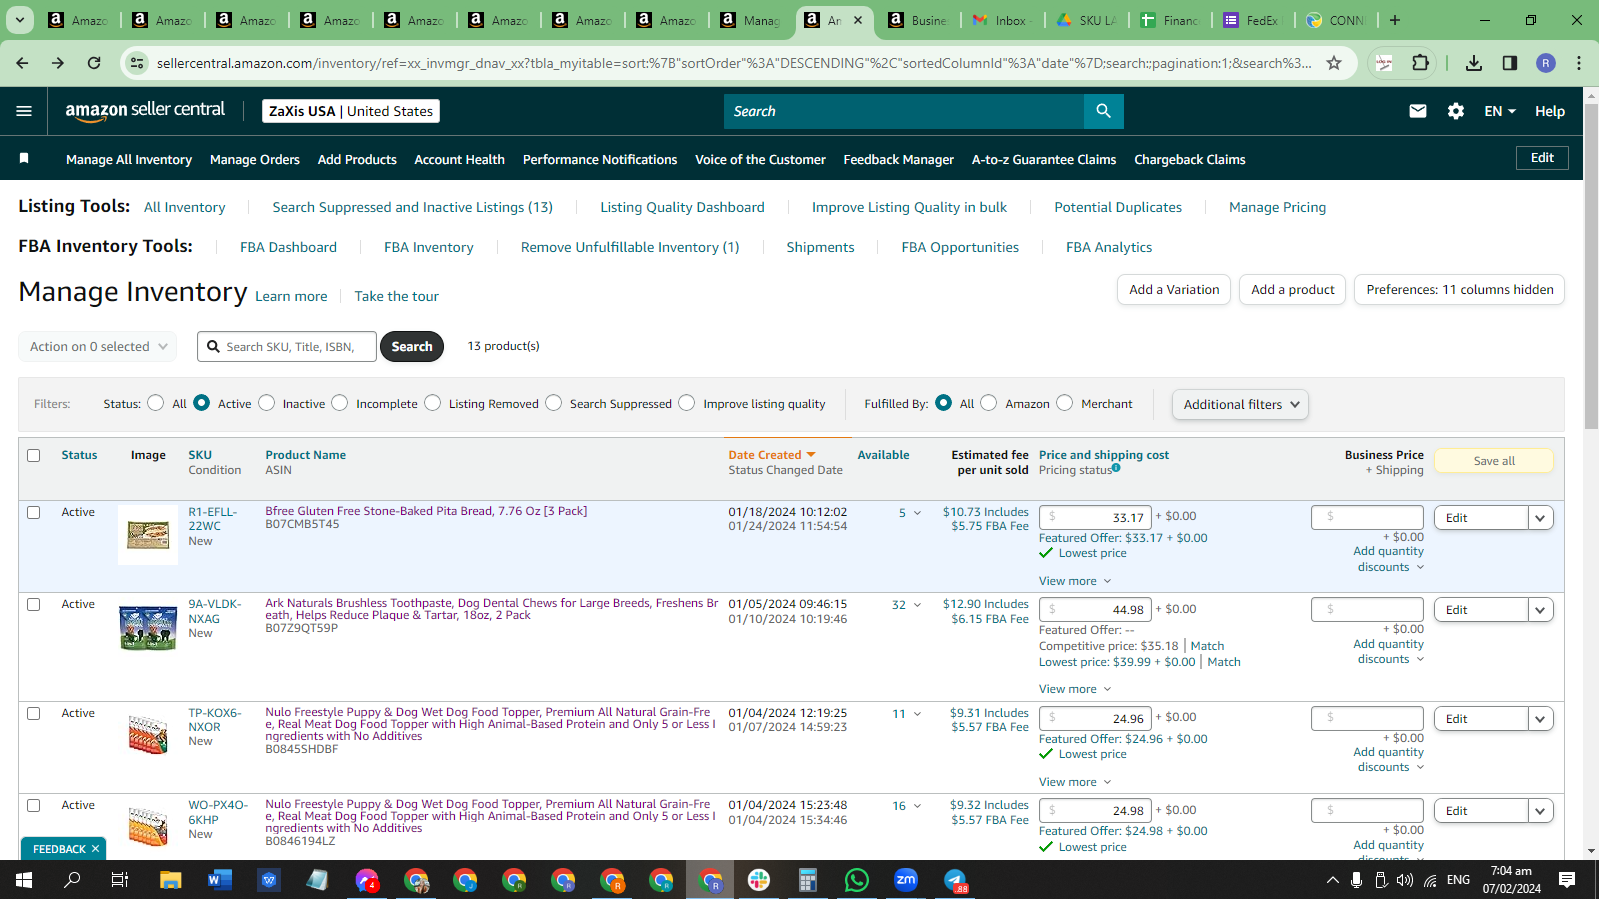Click the price field showing 33.17
Image resolution: width=1599 pixels, height=899 pixels.
pos(1095,517)
